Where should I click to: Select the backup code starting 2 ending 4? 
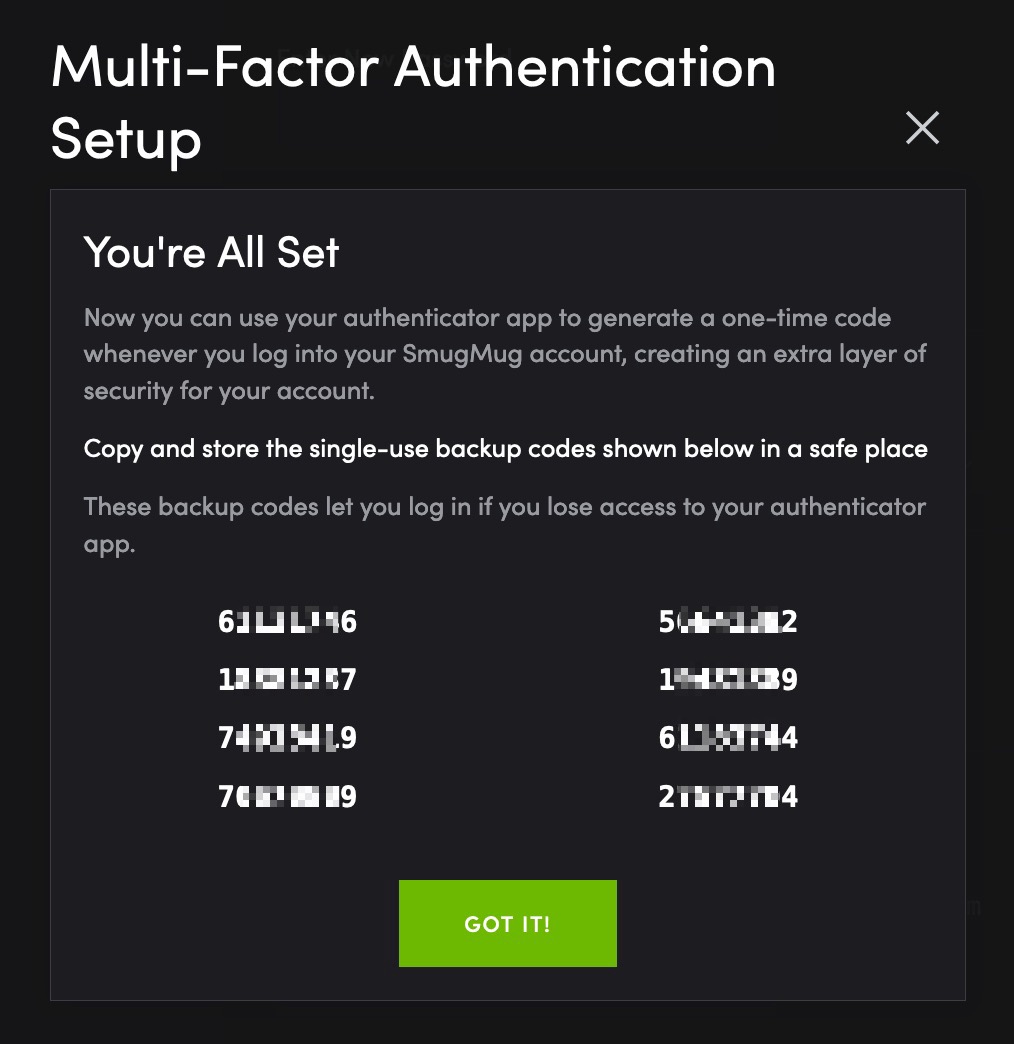[728, 796]
